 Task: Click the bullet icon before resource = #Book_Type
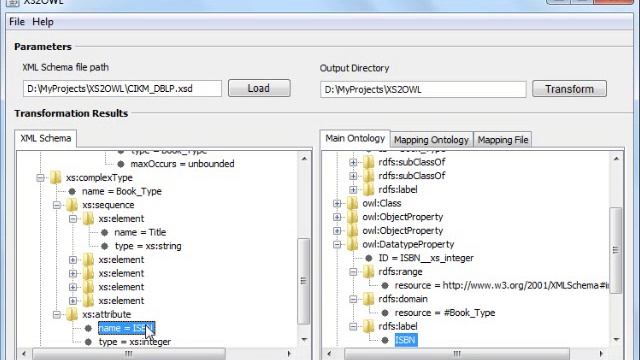(385, 313)
